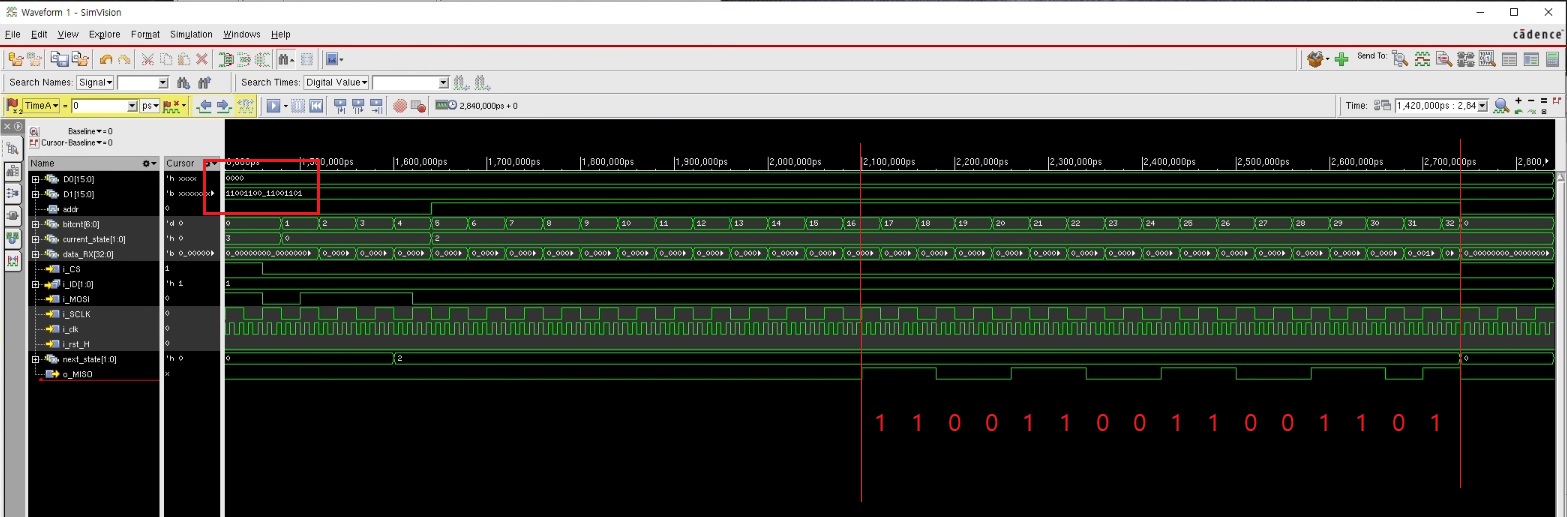Select the i_CS signal row

[x=93, y=269]
